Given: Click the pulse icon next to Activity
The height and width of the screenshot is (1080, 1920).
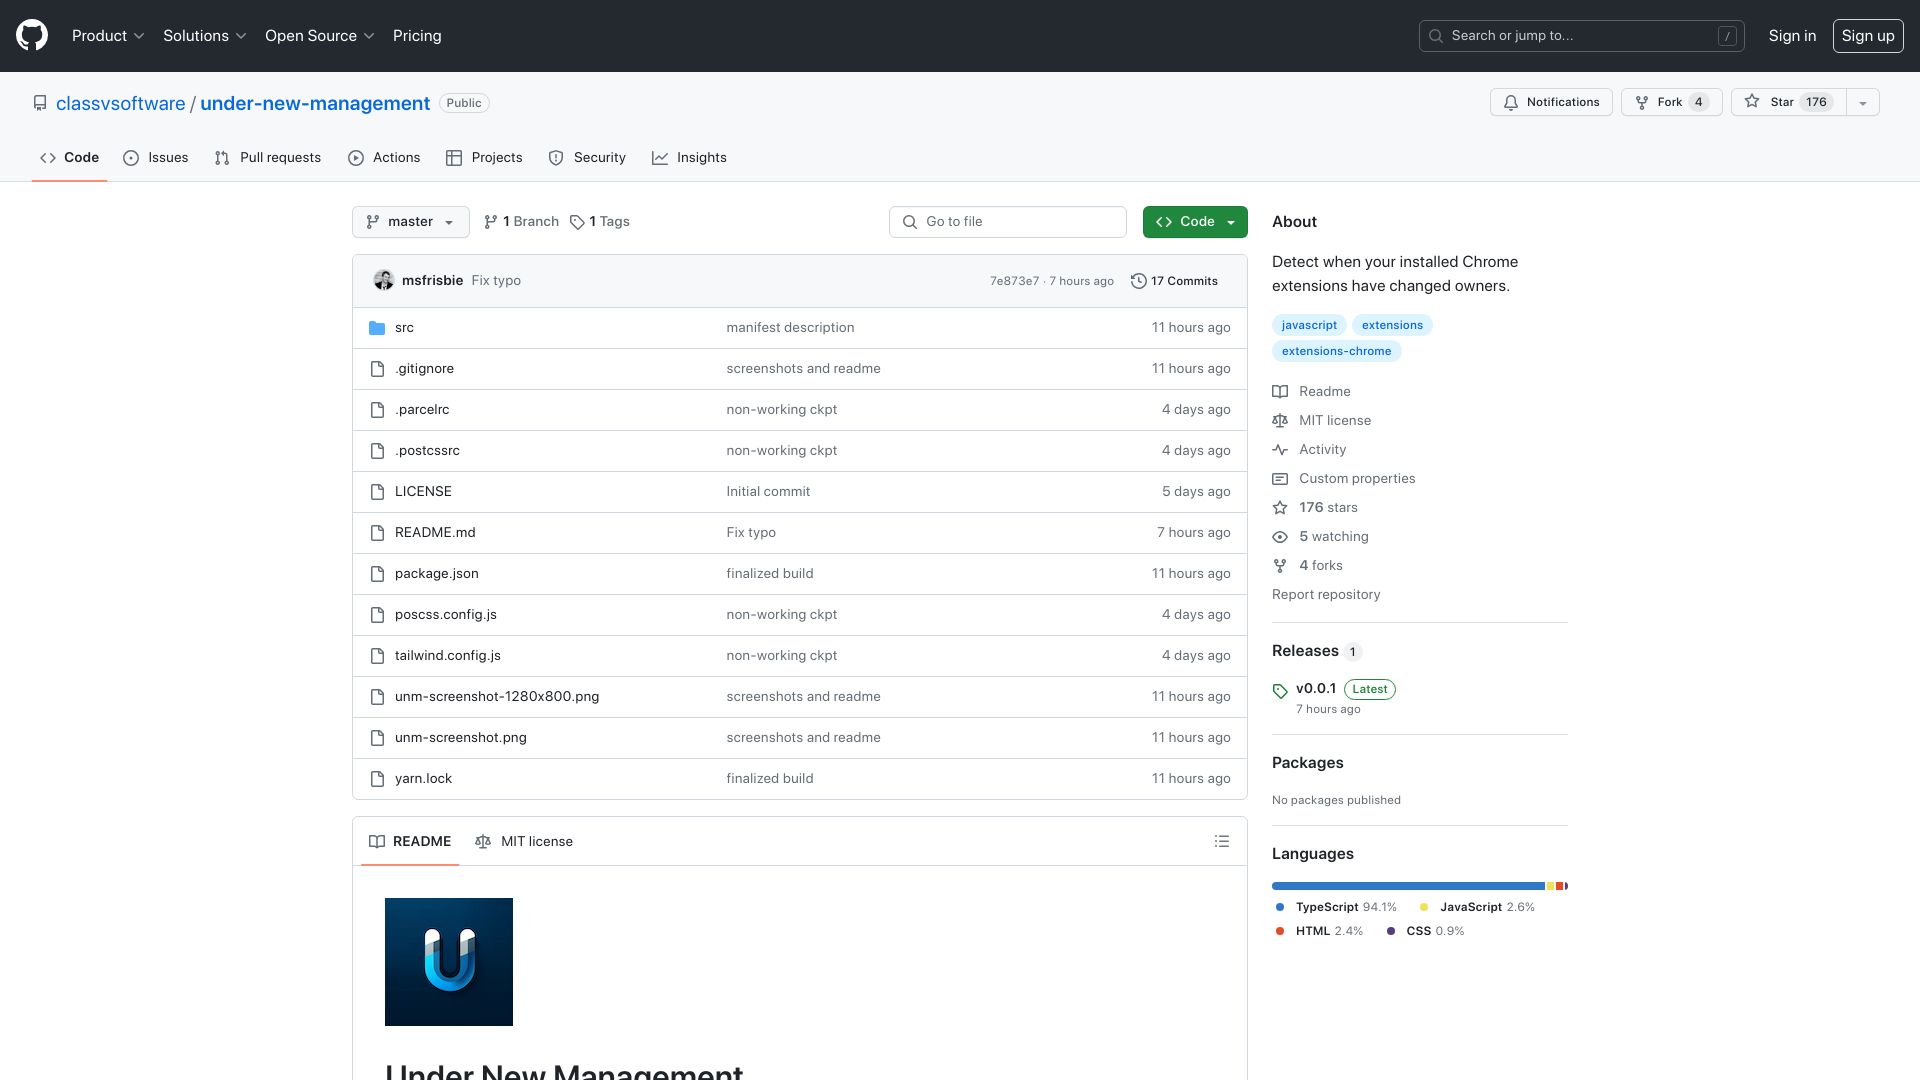Looking at the screenshot, I should (1280, 449).
